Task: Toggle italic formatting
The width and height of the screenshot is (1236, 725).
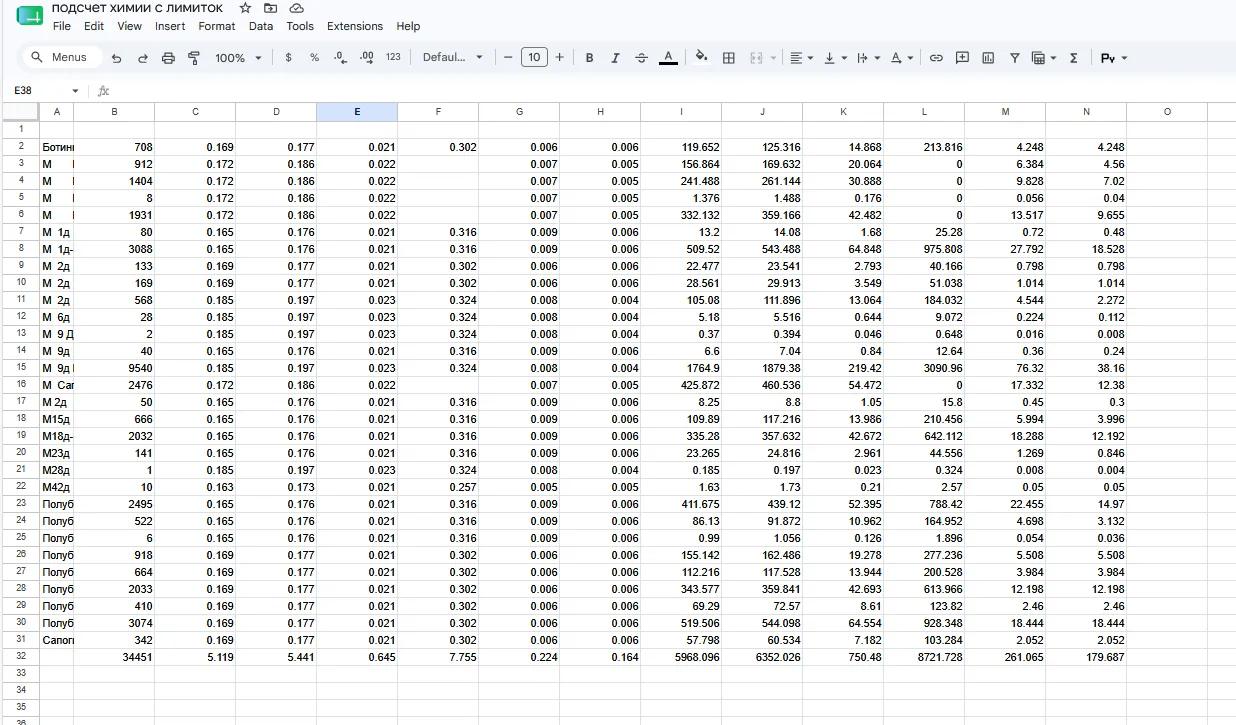Action: (x=615, y=58)
